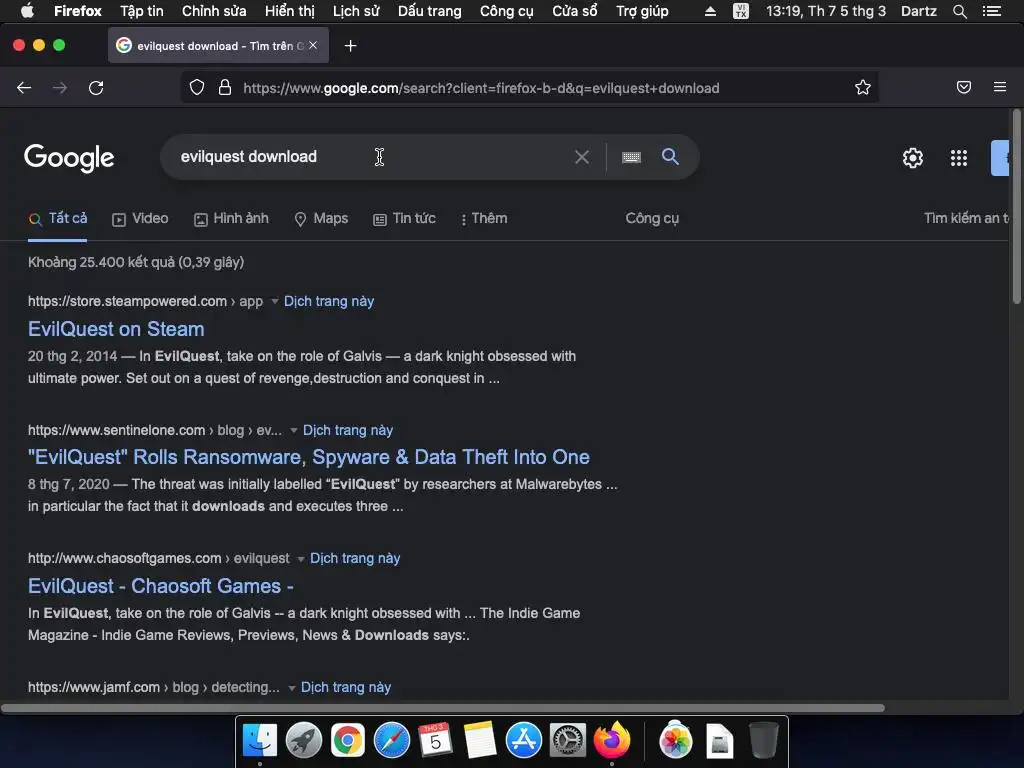Open Photos app from the Dock
1024x768 pixels.
(x=676, y=741)
